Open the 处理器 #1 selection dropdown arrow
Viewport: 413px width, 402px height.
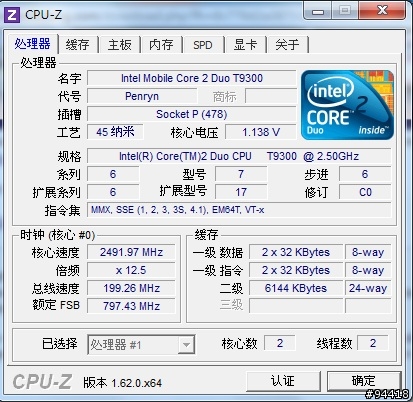(x=186, y=344)
